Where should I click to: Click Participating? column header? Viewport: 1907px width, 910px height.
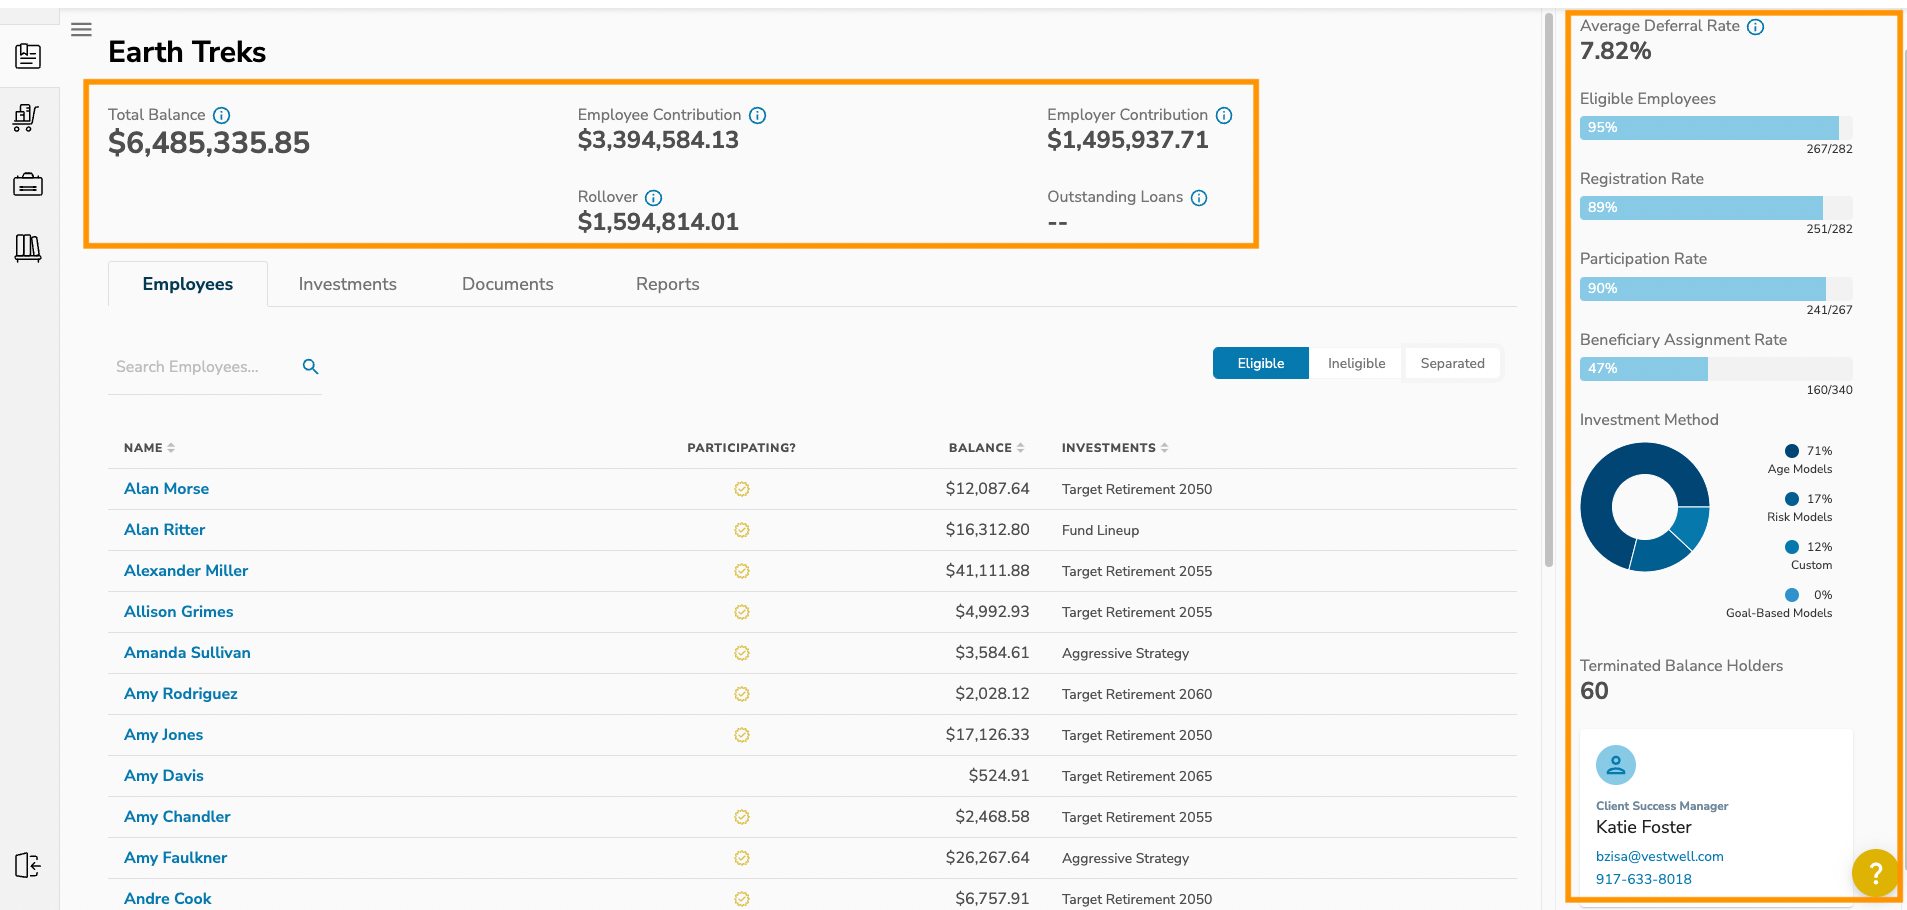(x=741, y=448)
